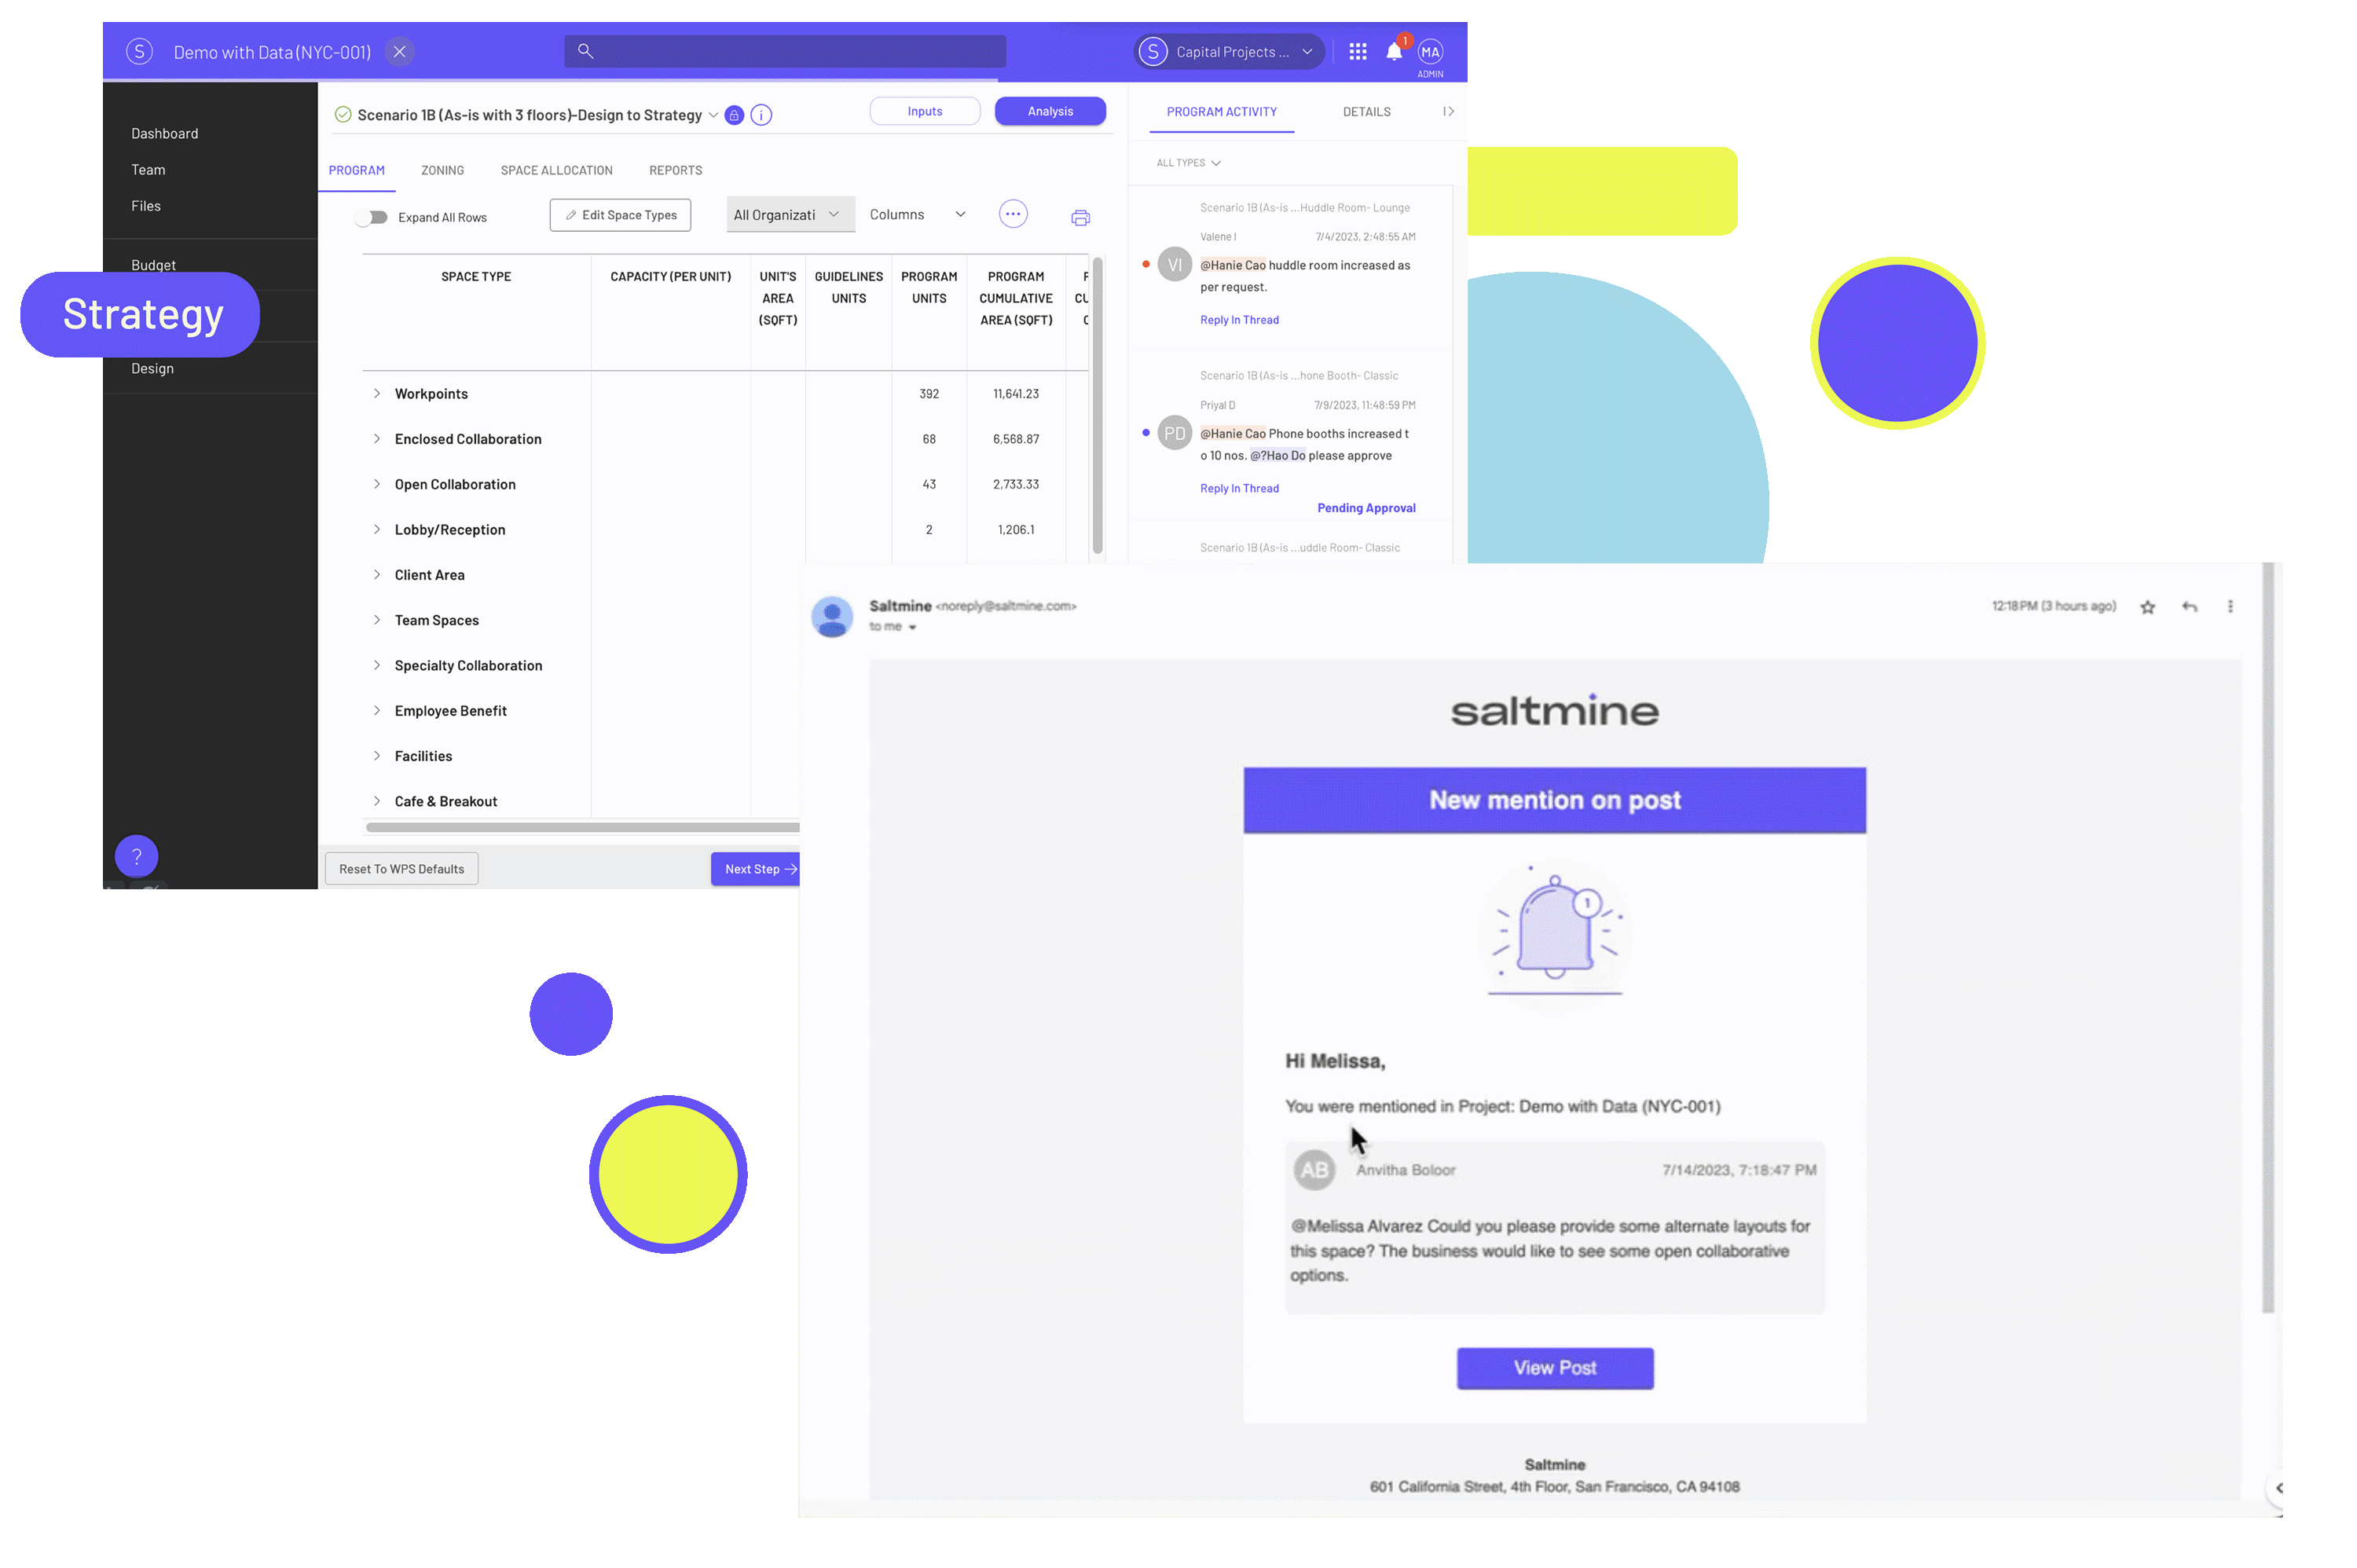Click the notification bell icon
This screenshot has width=2357, height=1568.
pyautogui.click(x=1393, y=51)
